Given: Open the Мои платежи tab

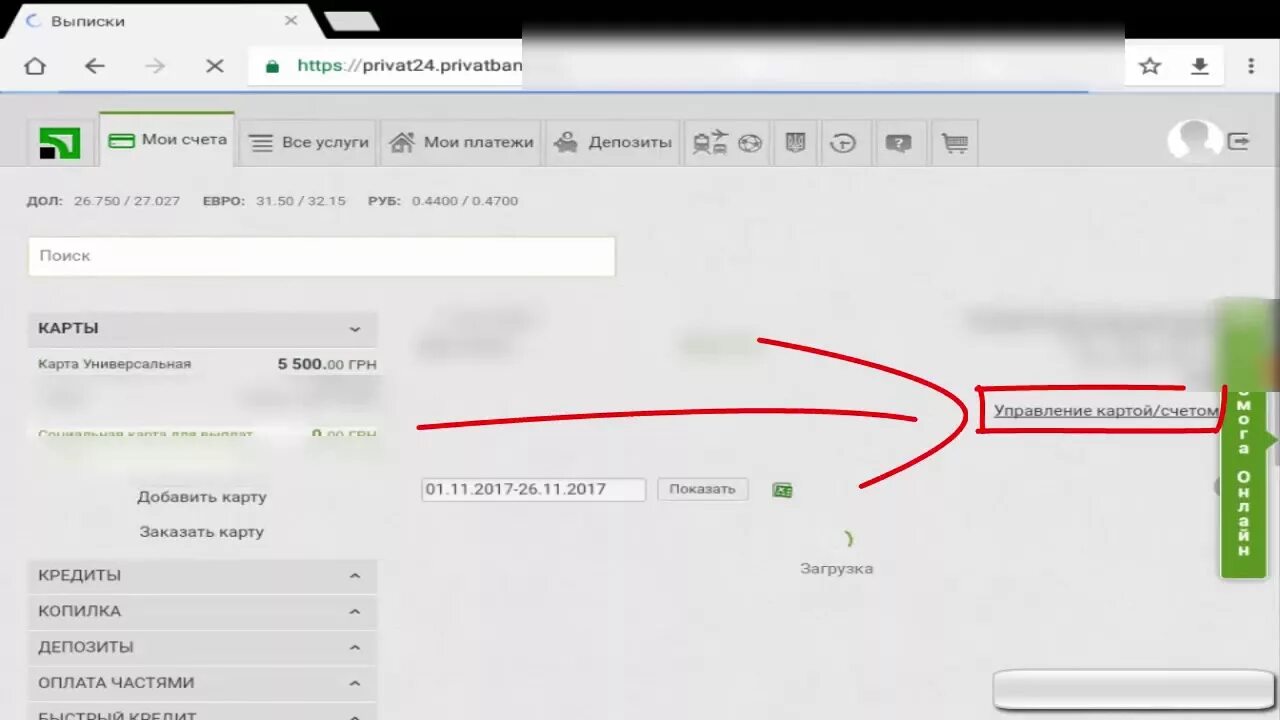Looking at the screenshot, I should [x=461, y=142].
